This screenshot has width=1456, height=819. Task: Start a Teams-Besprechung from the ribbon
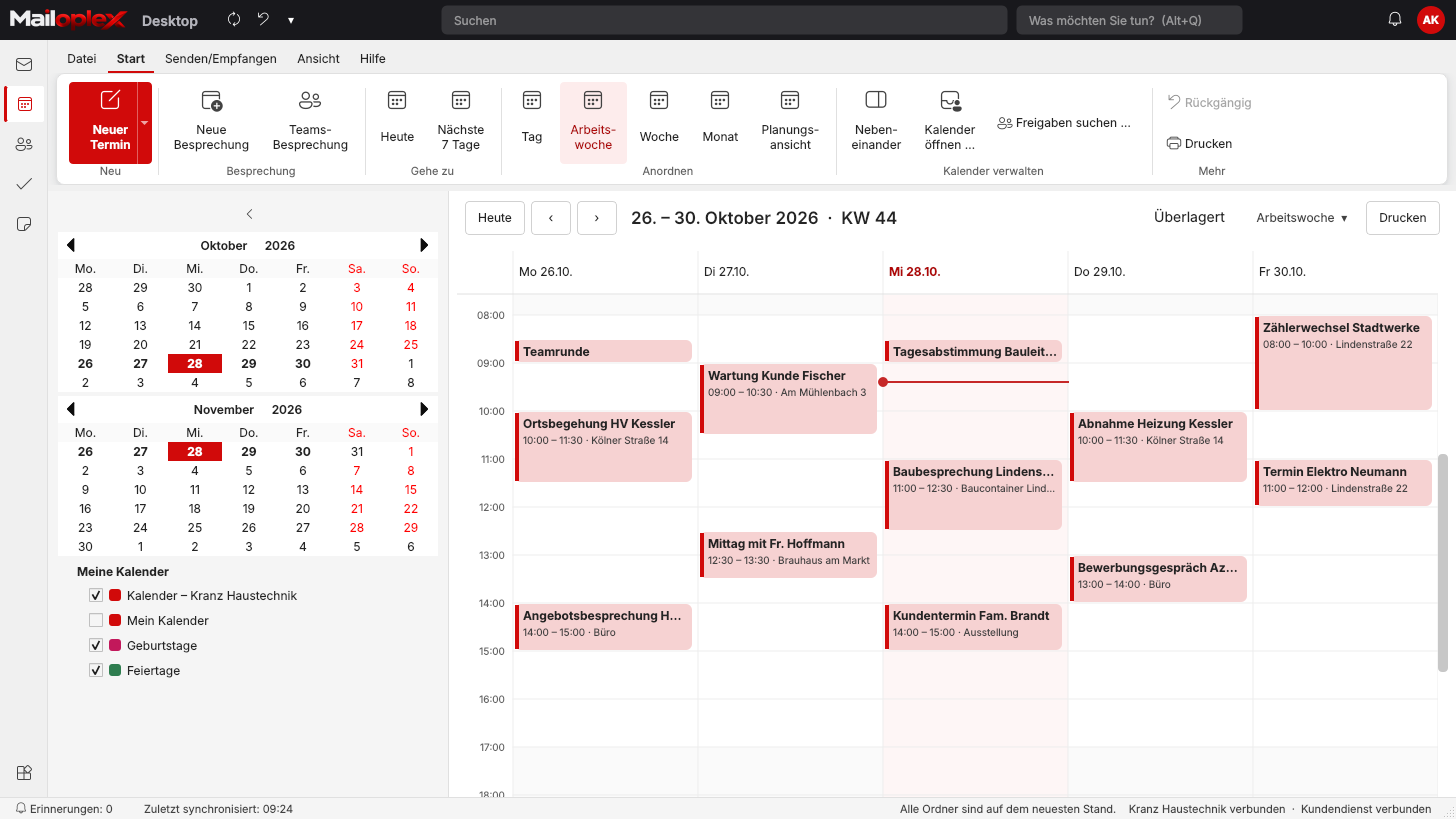(x=310, y=122)
